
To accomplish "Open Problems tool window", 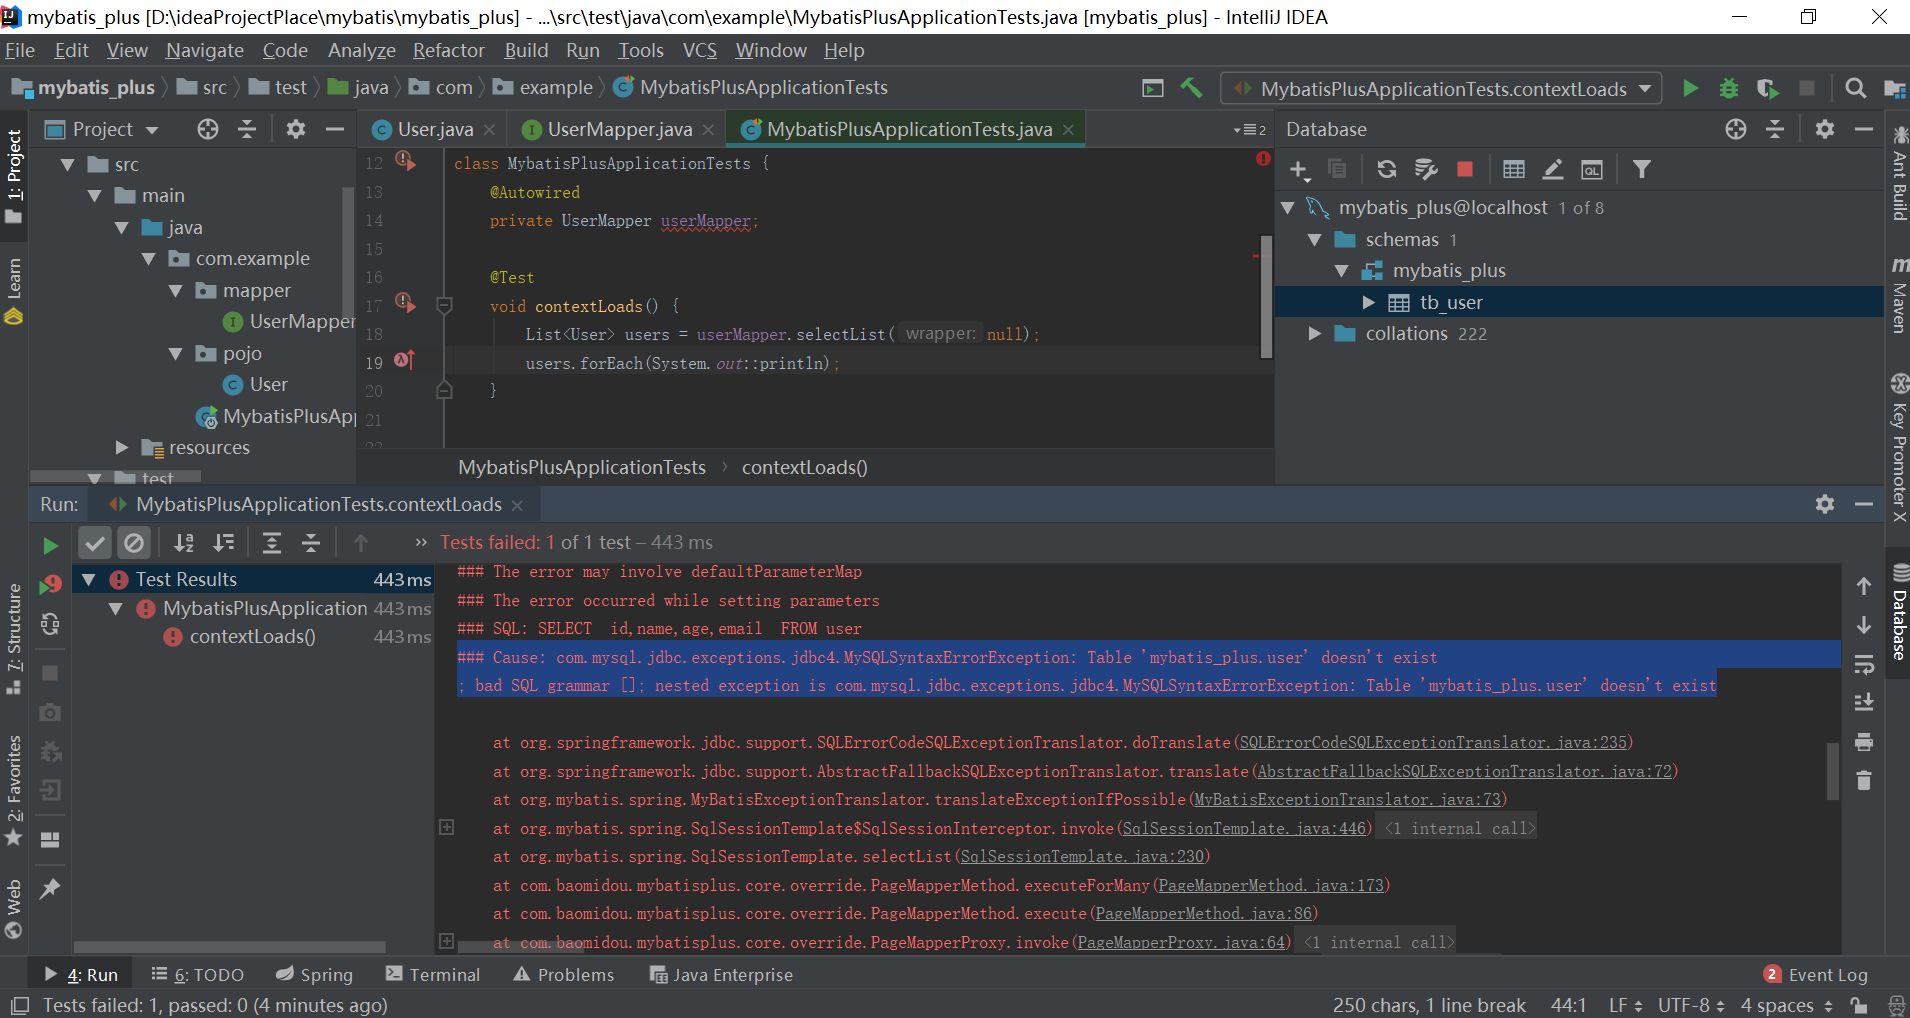I will coord(564,975).
